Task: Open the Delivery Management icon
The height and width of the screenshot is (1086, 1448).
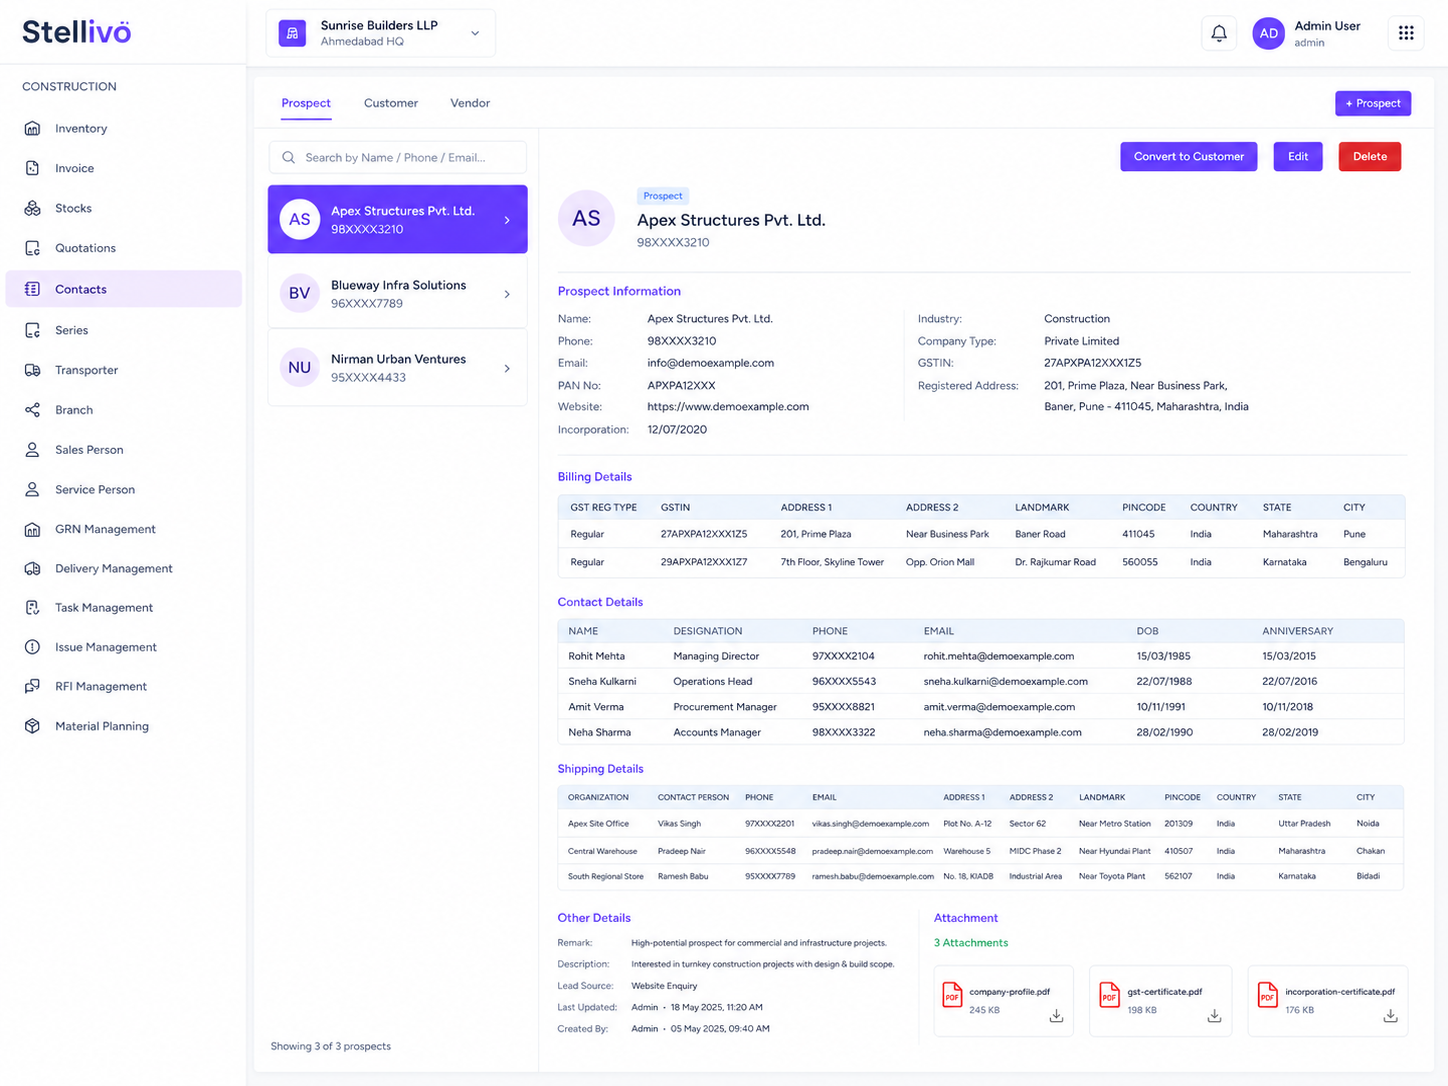Action: click(x=32, y=568)
